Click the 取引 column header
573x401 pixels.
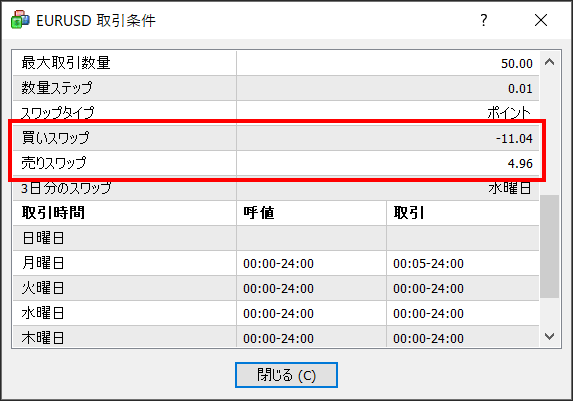pyautogui.click(x=463, y=213)
